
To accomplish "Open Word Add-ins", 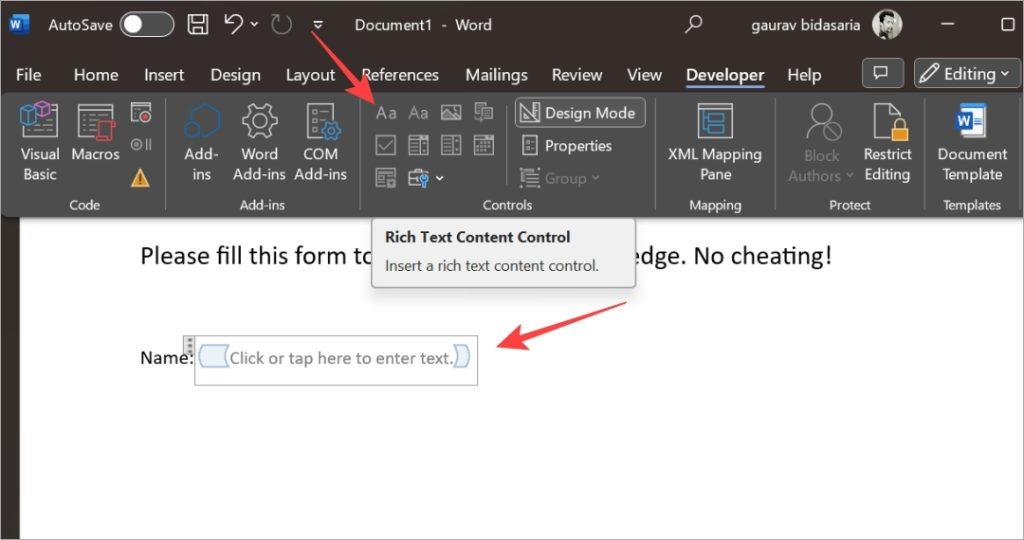I will tap(259, 142).
